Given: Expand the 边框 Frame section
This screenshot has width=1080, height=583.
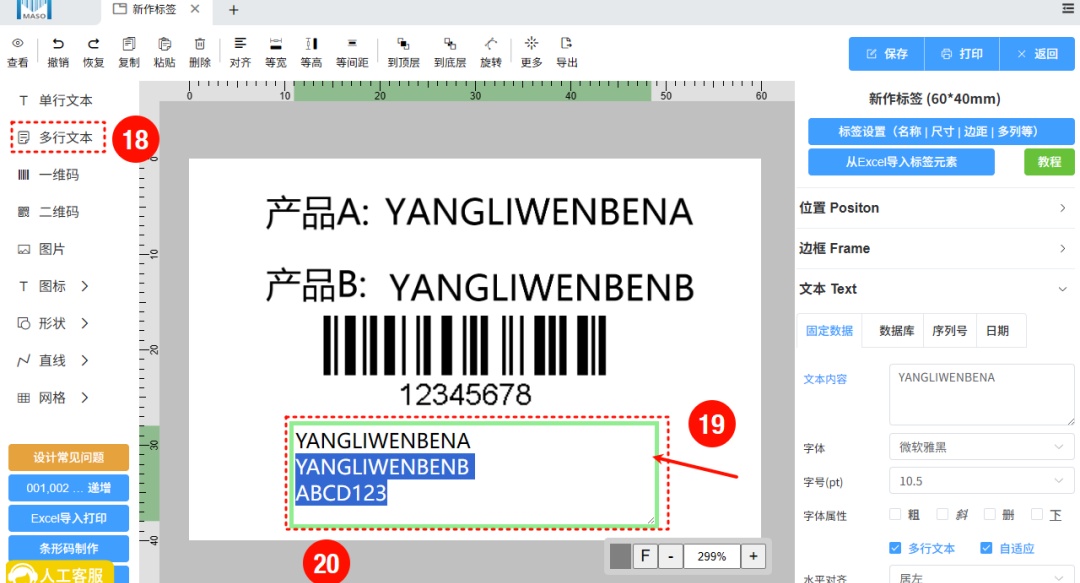Looking at the screenshot, I should coord(935,249).
